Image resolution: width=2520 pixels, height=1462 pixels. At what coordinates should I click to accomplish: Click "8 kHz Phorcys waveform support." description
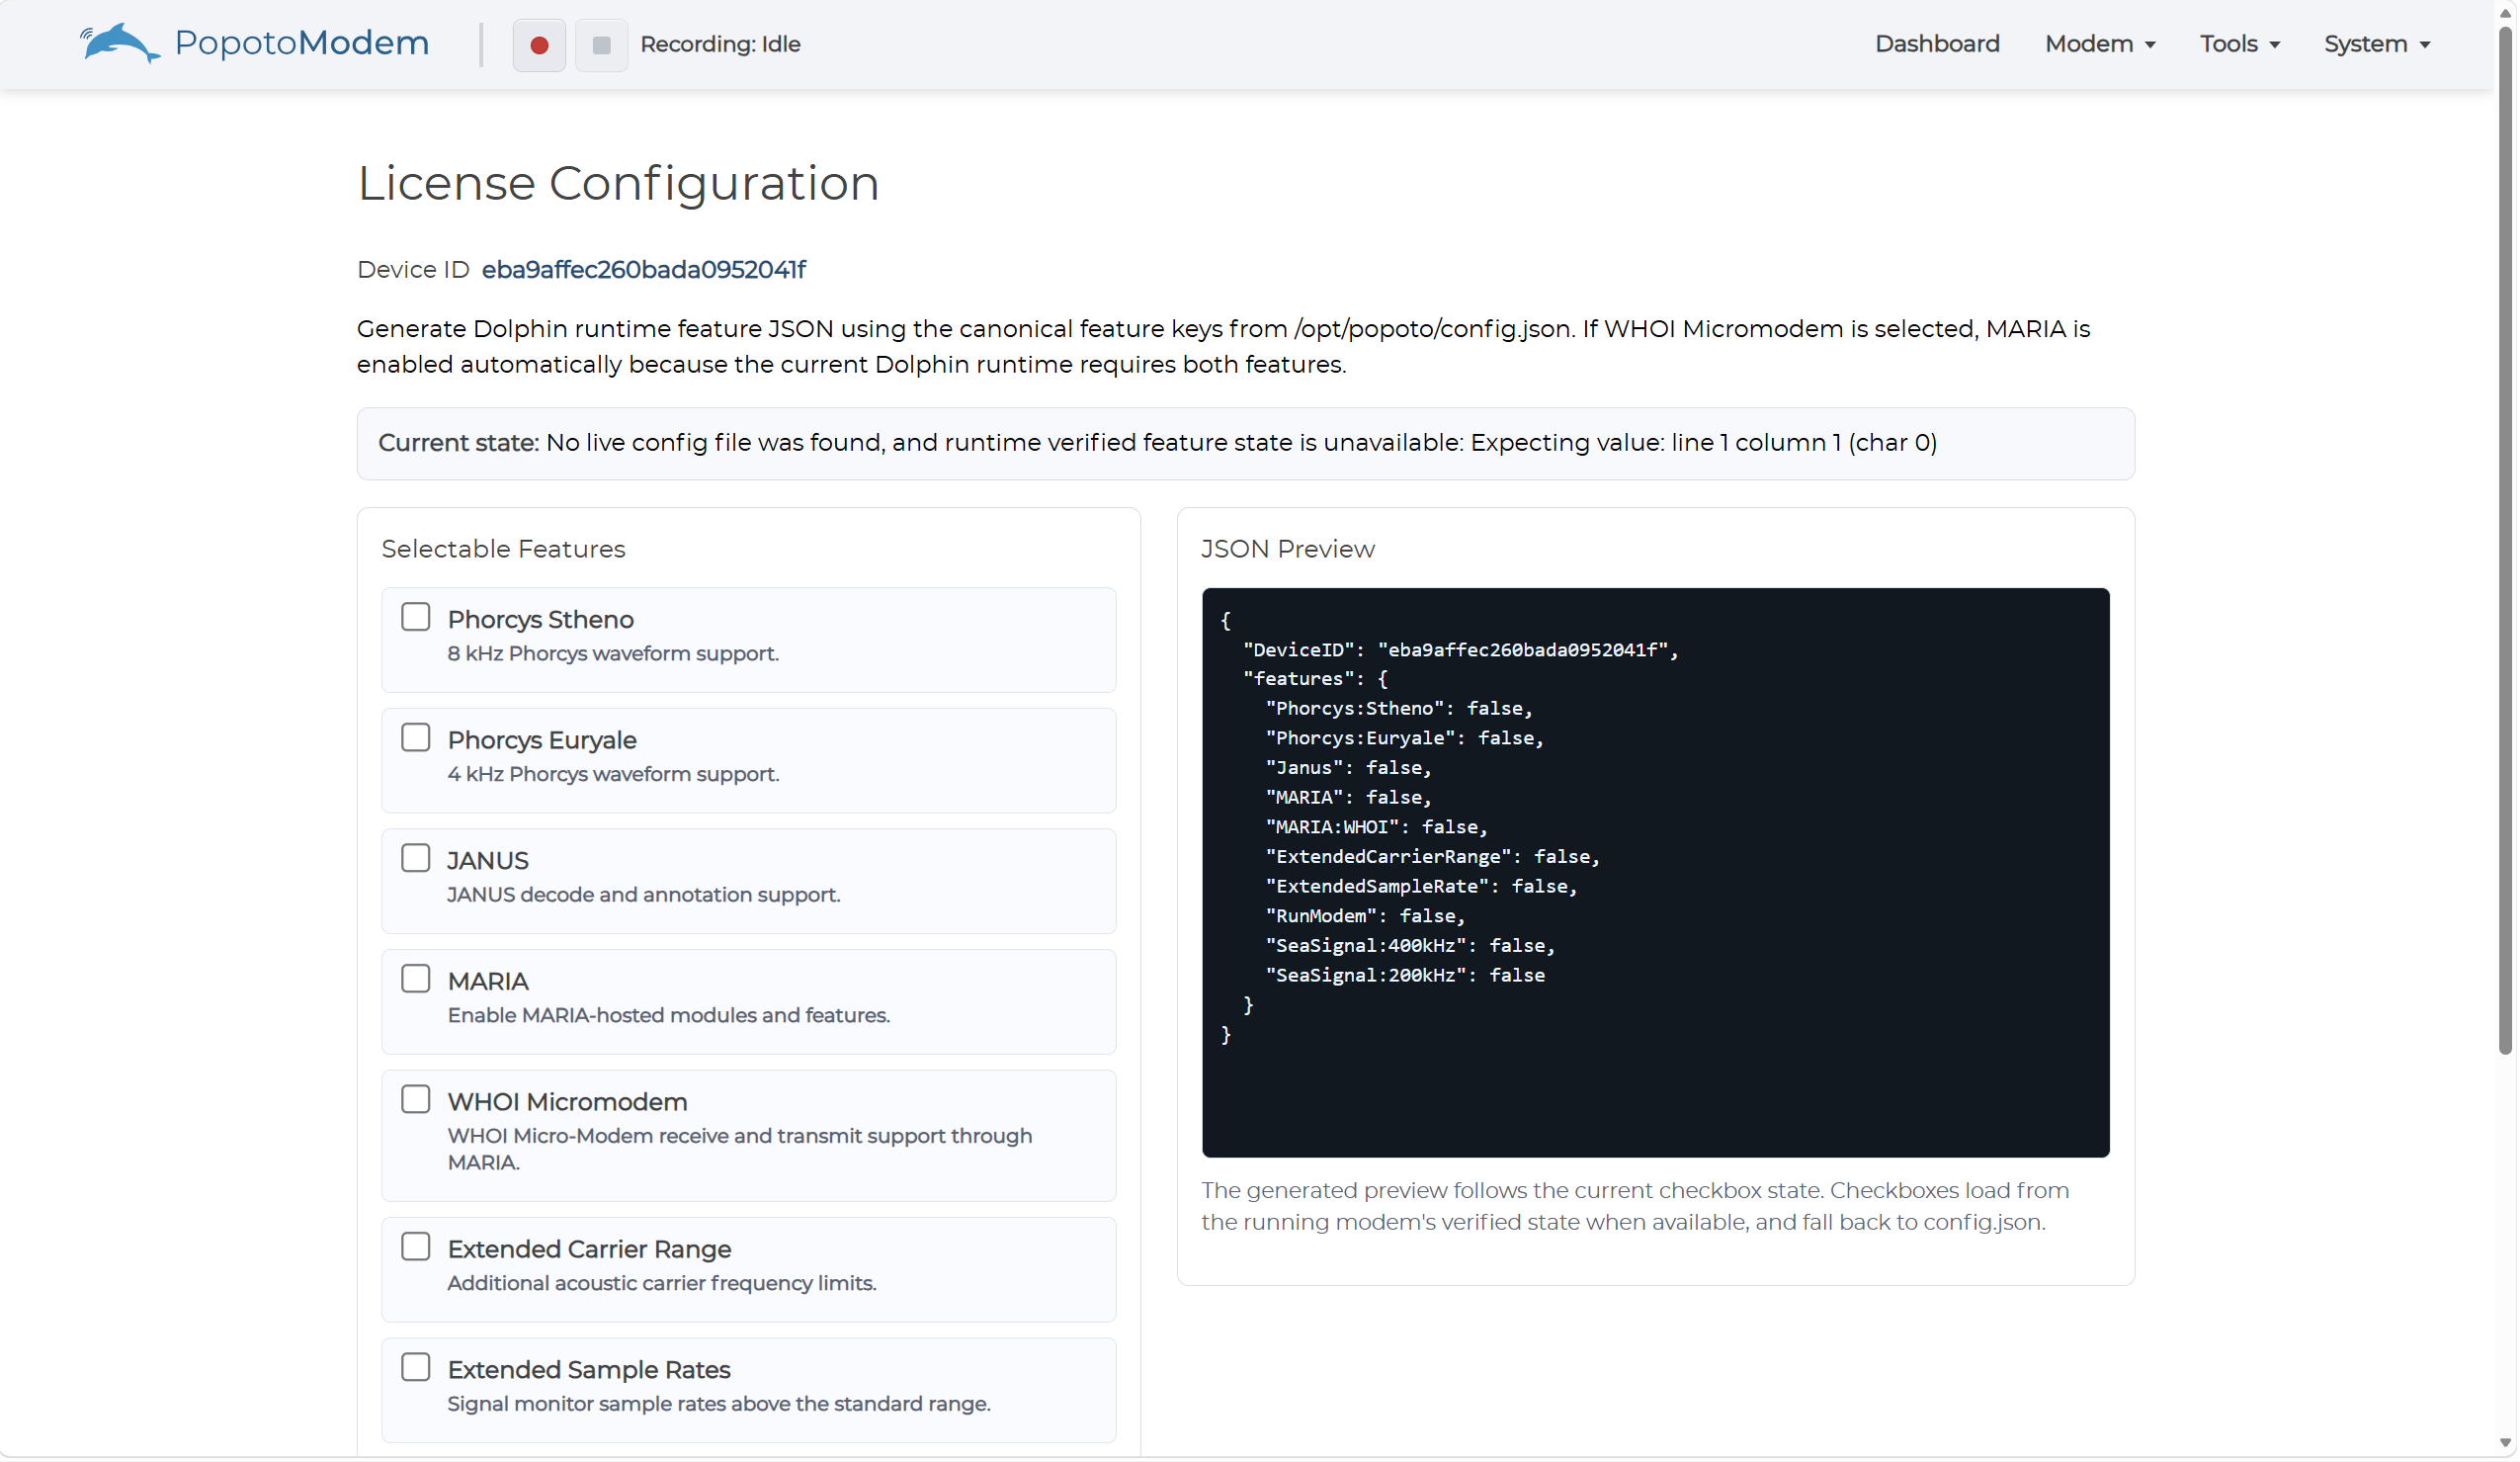tap(614, 654)
